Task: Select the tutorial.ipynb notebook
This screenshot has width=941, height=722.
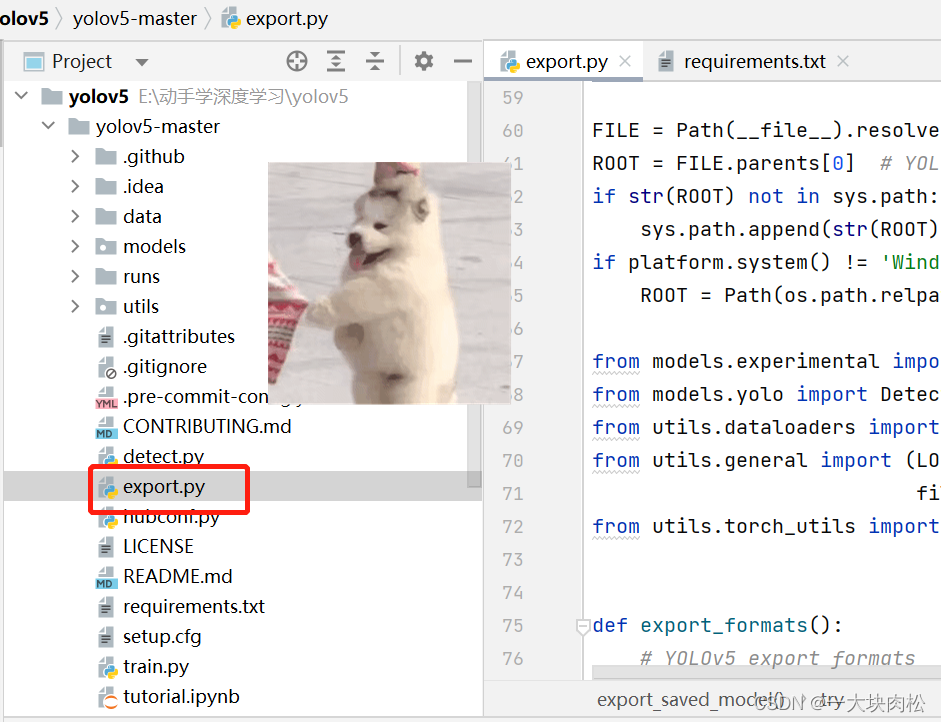Action: 181,697
